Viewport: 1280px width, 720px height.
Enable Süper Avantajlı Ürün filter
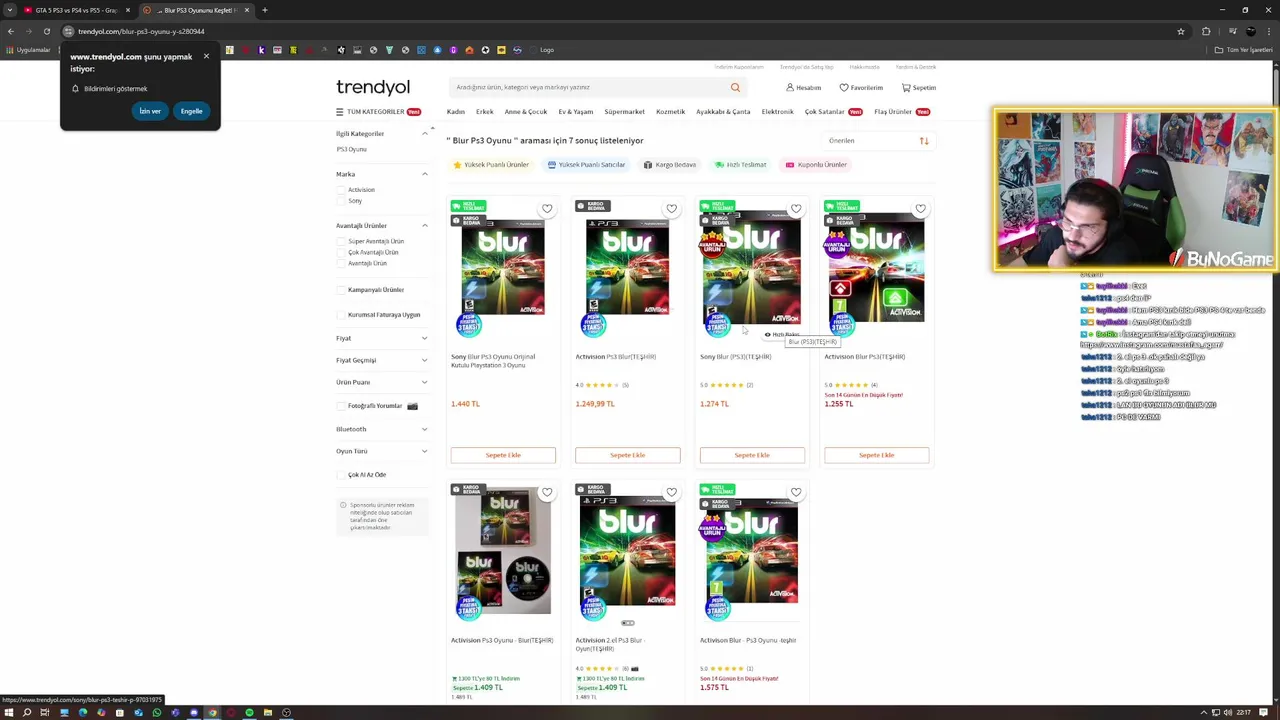point(341,241)
